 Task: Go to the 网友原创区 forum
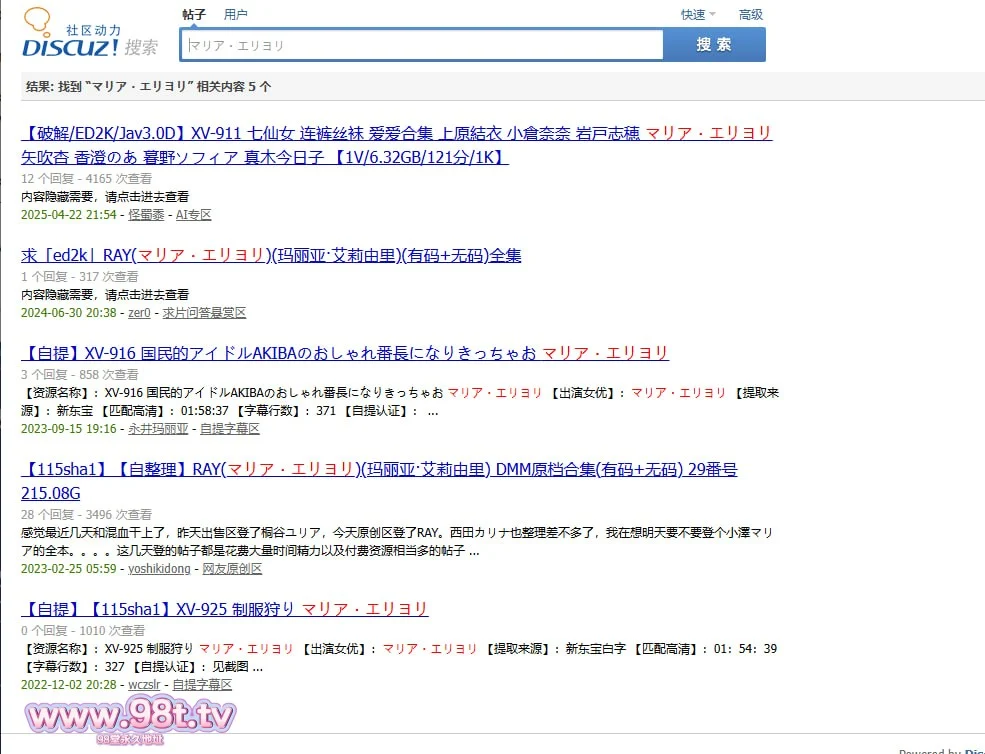click(232, 569)
